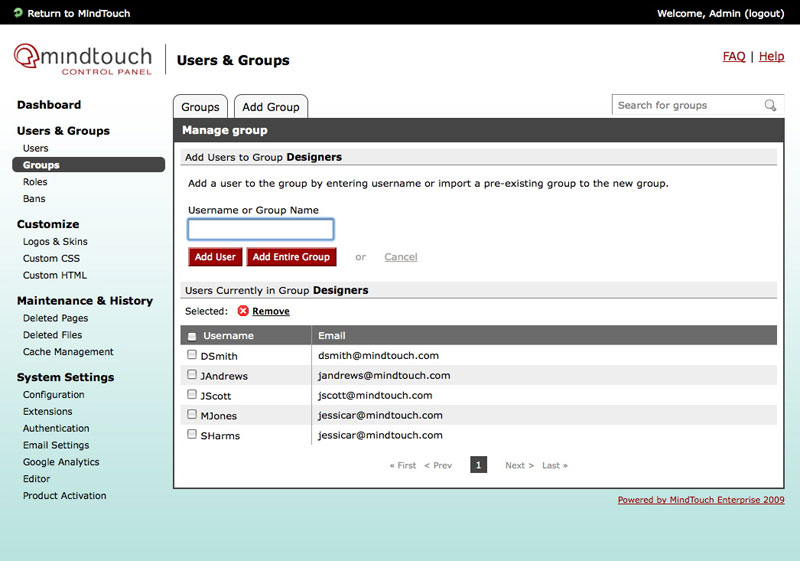Image resolution: width=800 pixels, height=561 pixels.
Task: Go to Cache Management in sidebar
Action: click(68, 352)
